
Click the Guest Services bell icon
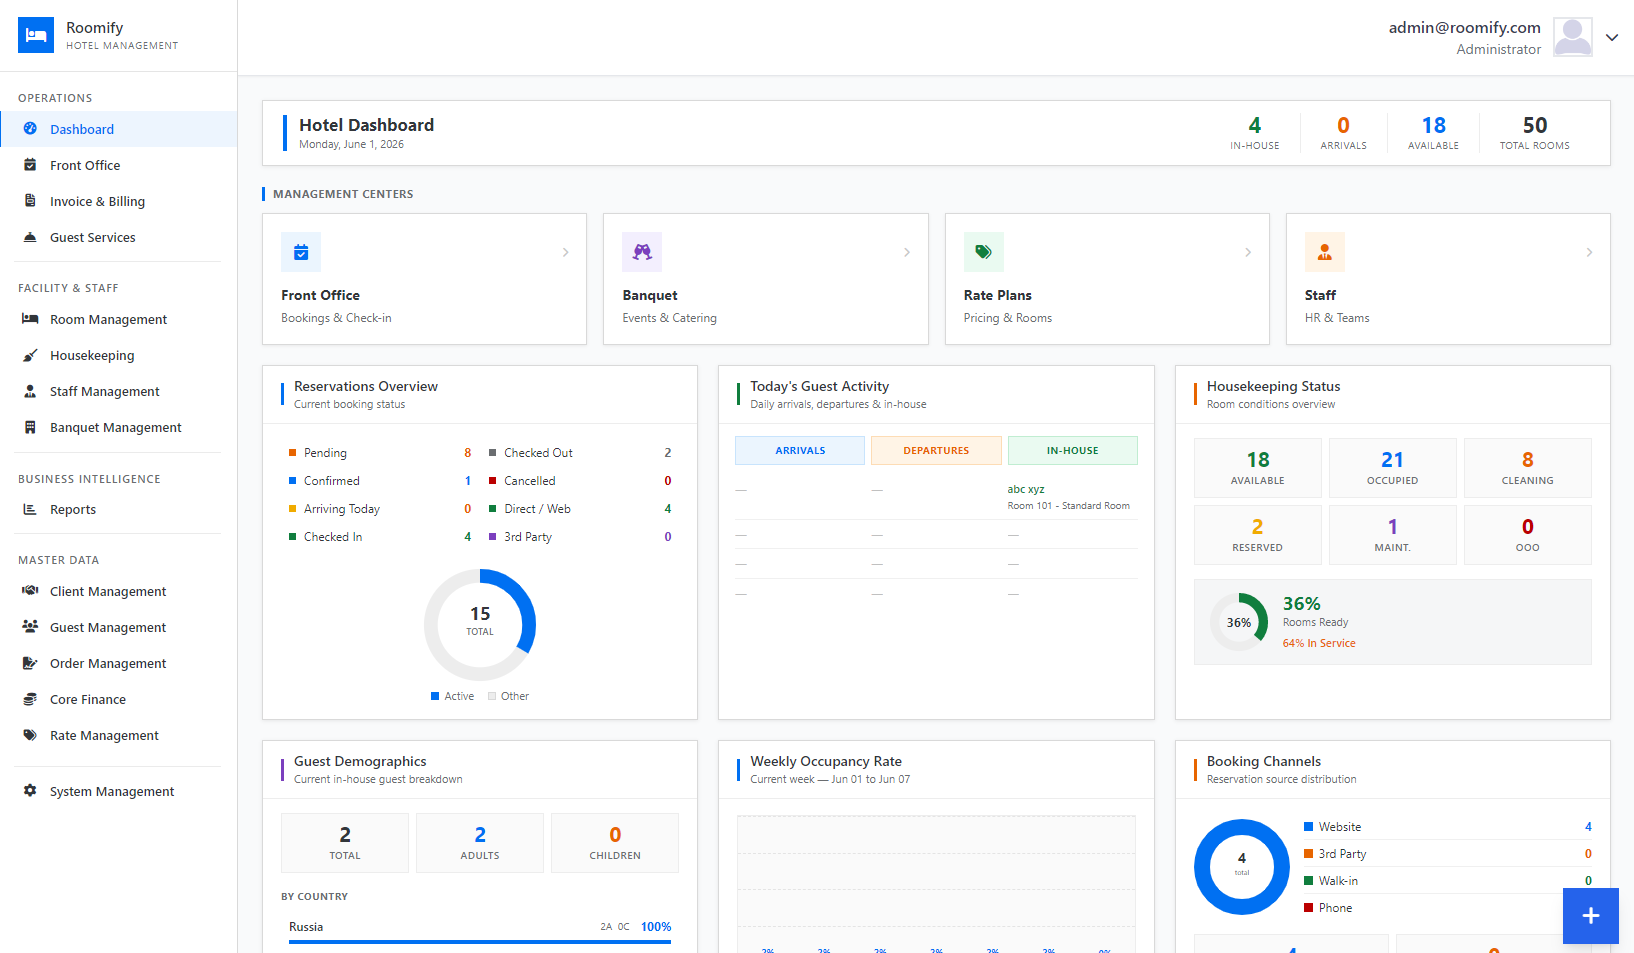(30, 237)
